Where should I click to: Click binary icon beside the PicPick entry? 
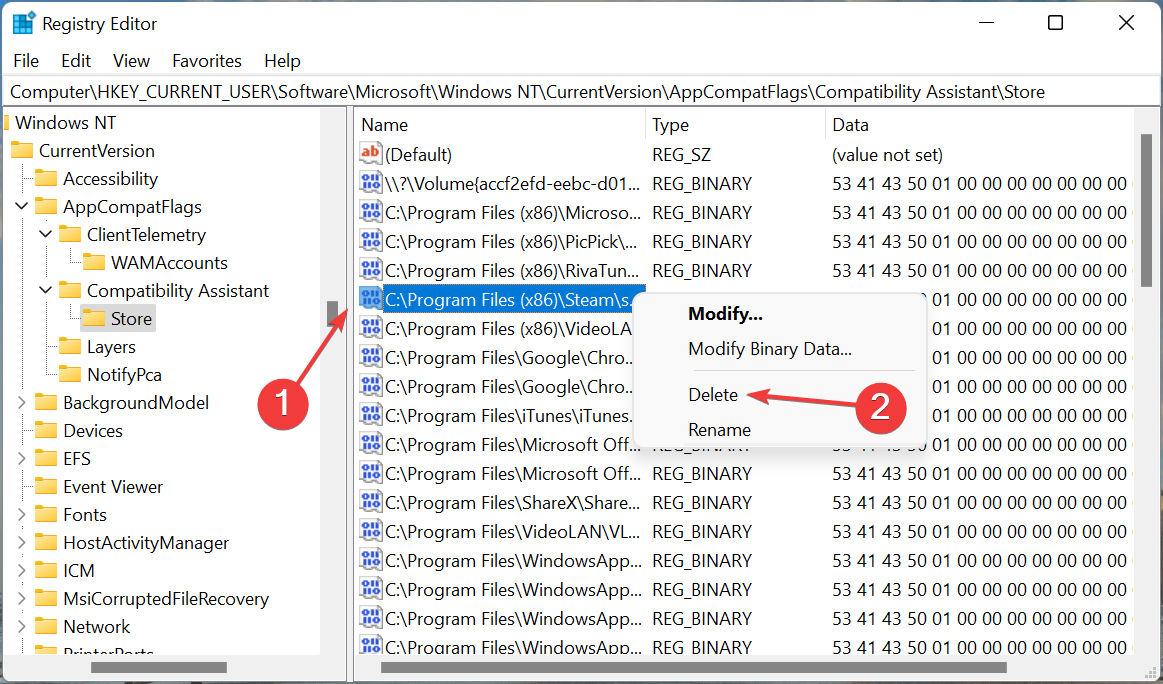(370, 240)
